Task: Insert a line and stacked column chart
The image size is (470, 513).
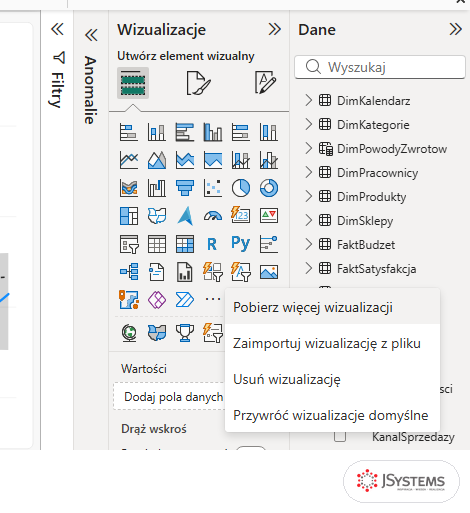Action: coord(241,160)
